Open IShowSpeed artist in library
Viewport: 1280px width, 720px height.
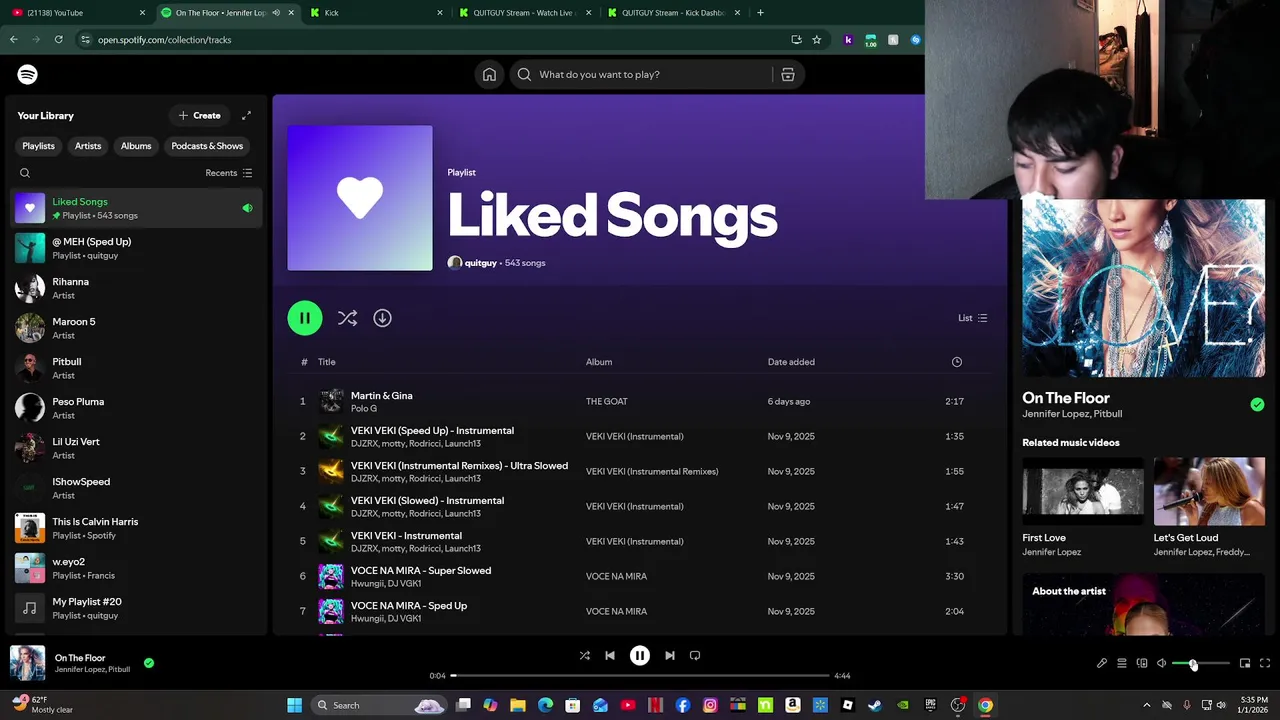[137, 488]
